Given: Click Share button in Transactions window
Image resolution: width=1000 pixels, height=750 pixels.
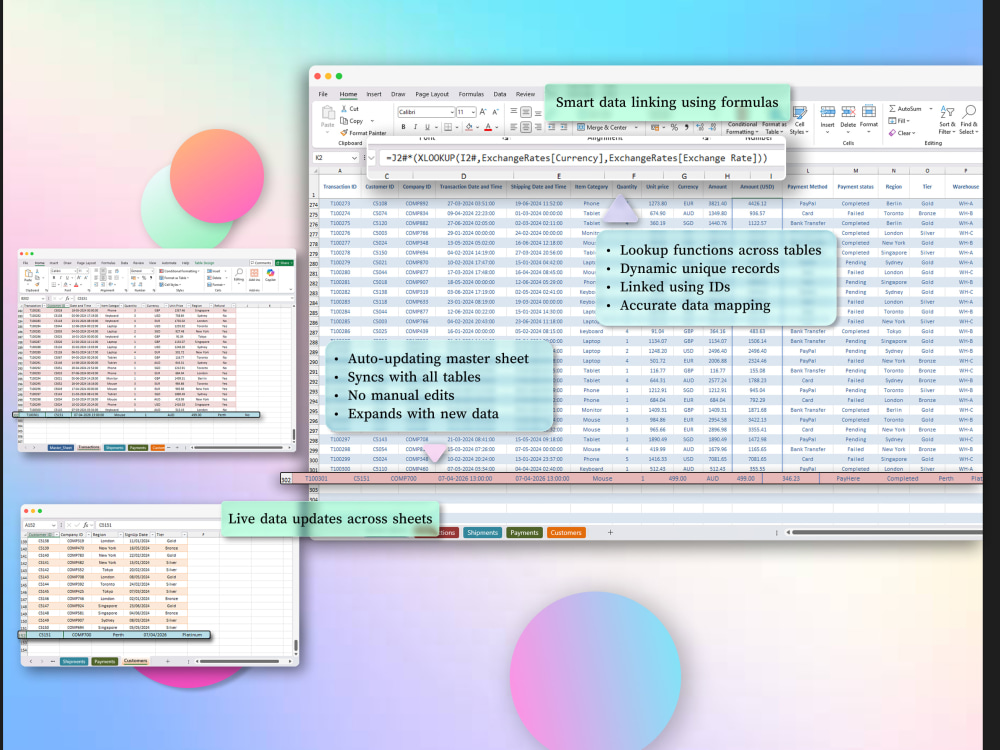Looking at the screenshot, I should point(284,263).
